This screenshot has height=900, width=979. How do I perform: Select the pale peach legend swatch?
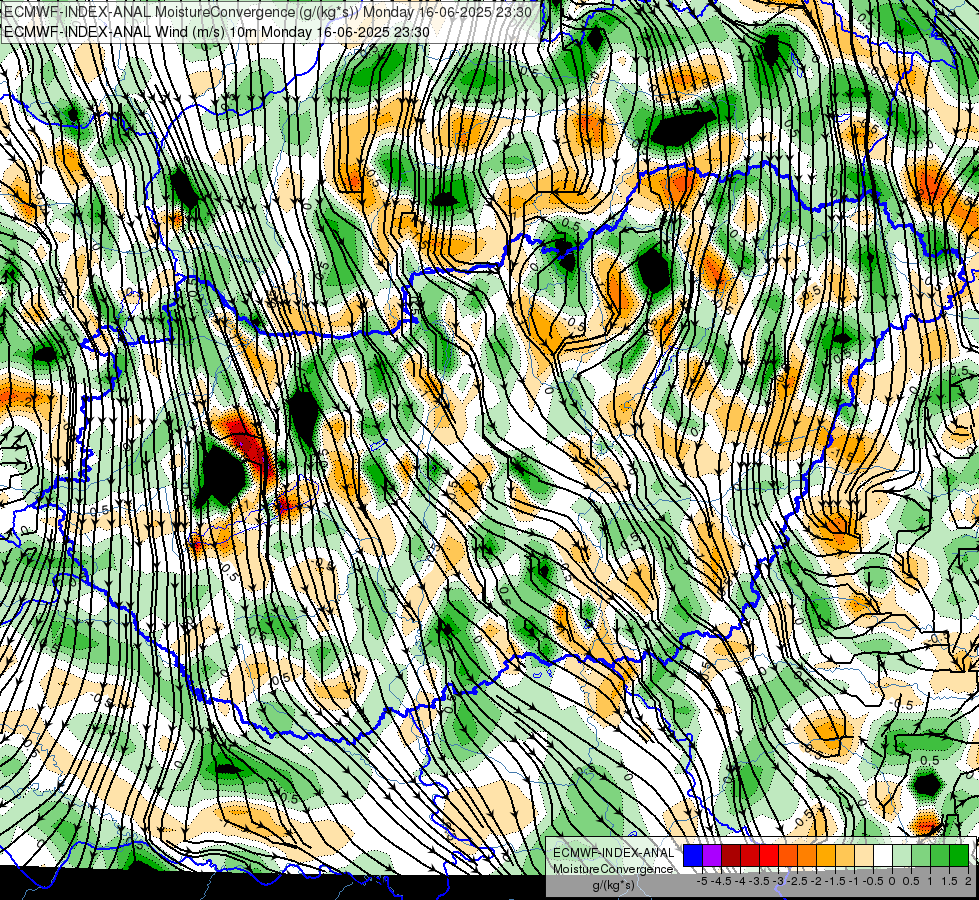864,856
